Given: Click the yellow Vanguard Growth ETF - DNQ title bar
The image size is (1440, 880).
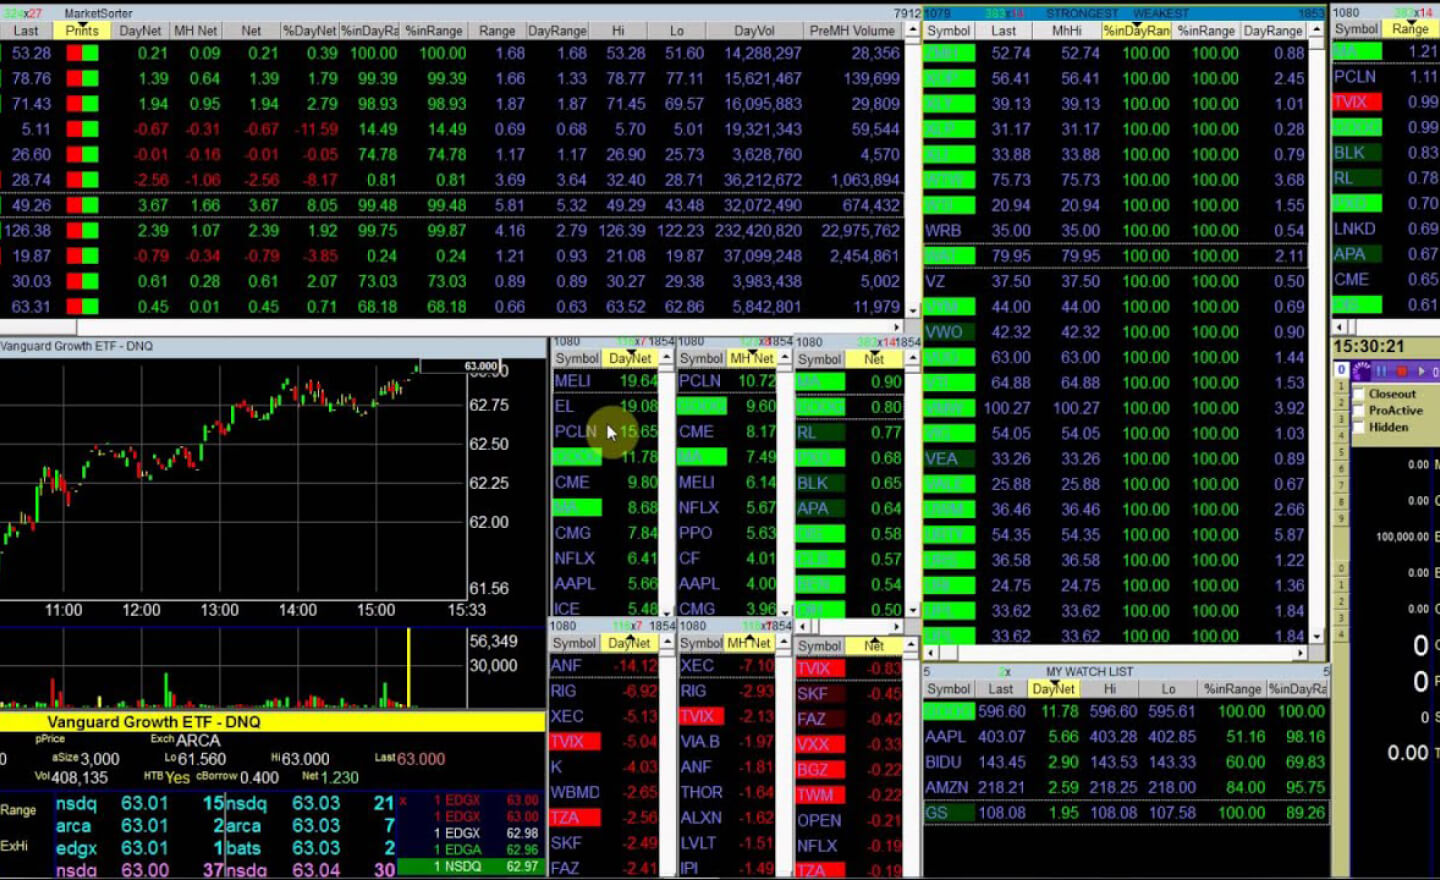Looking at the screenshot, I should click(x=272, y=721).
